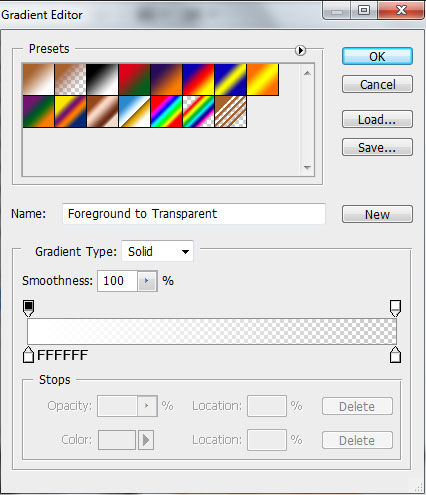Image resolution: width=426 pixels, height=495 pixels.
Task: Click the Load... button
Action: pos(377,119)
